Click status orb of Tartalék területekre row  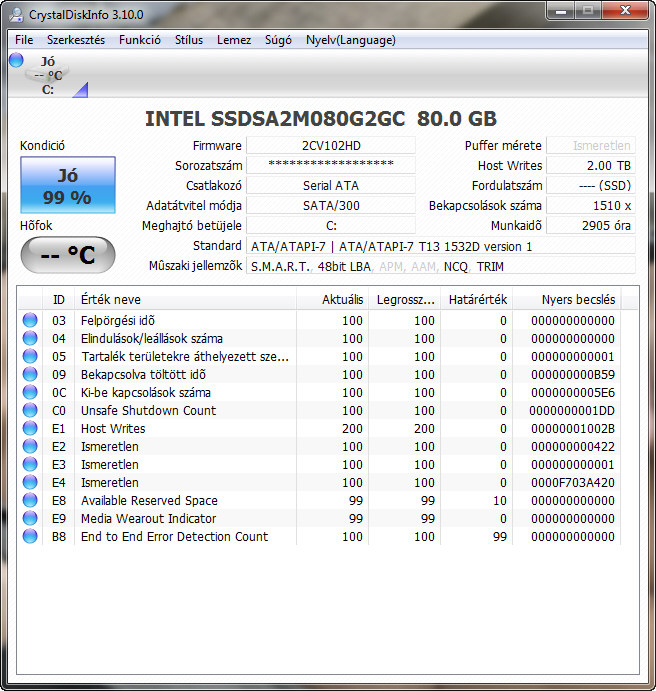pos(30,356)
